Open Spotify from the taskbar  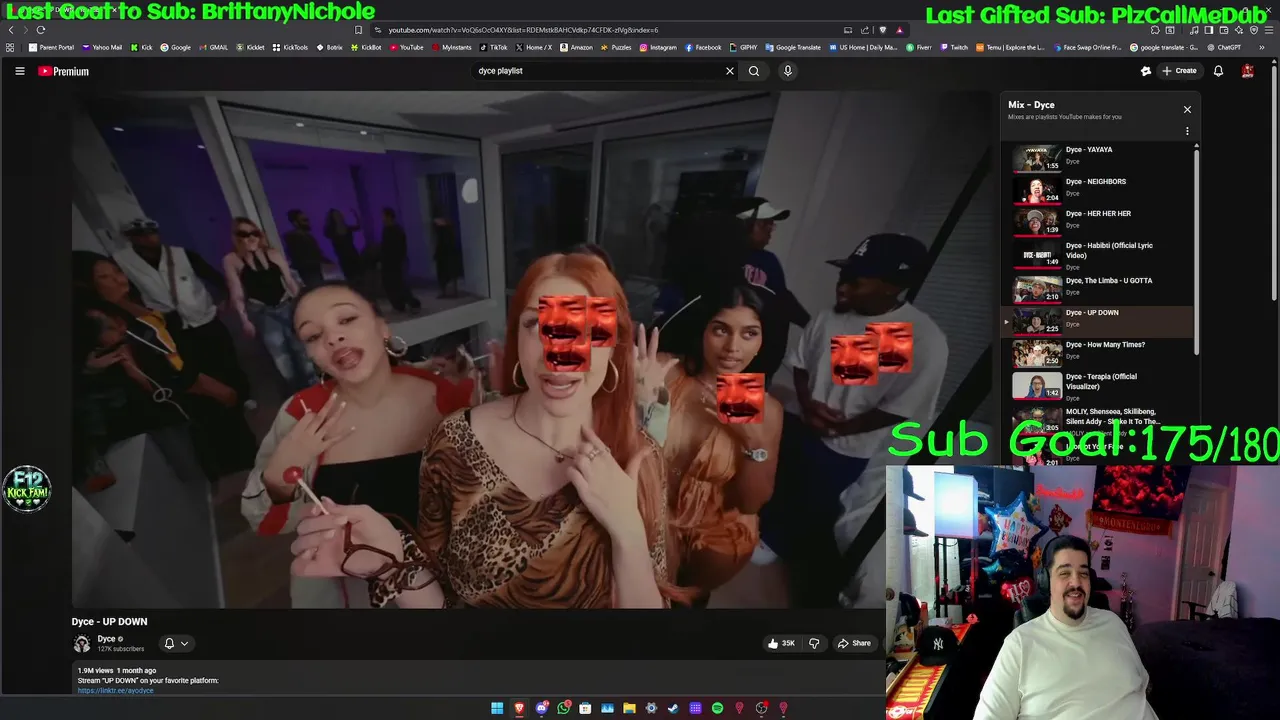click(x=717, y=708)
